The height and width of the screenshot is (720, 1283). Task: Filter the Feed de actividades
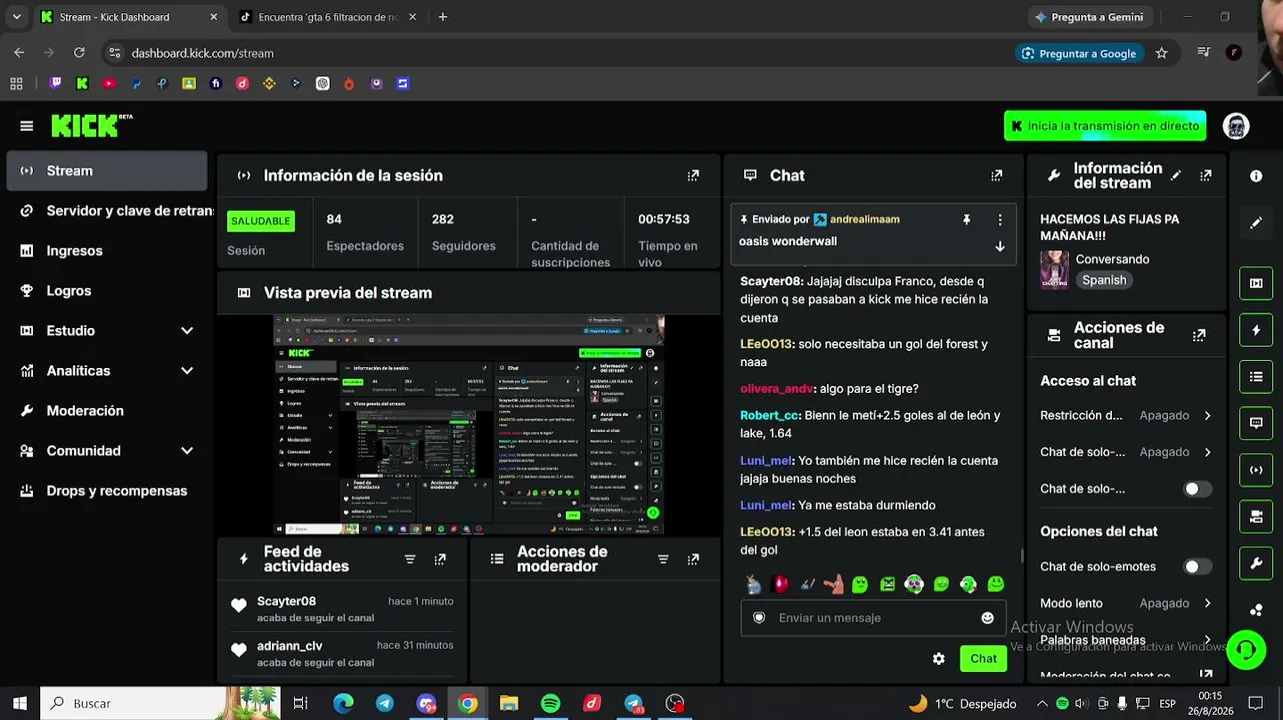click(x=410, y=559)
